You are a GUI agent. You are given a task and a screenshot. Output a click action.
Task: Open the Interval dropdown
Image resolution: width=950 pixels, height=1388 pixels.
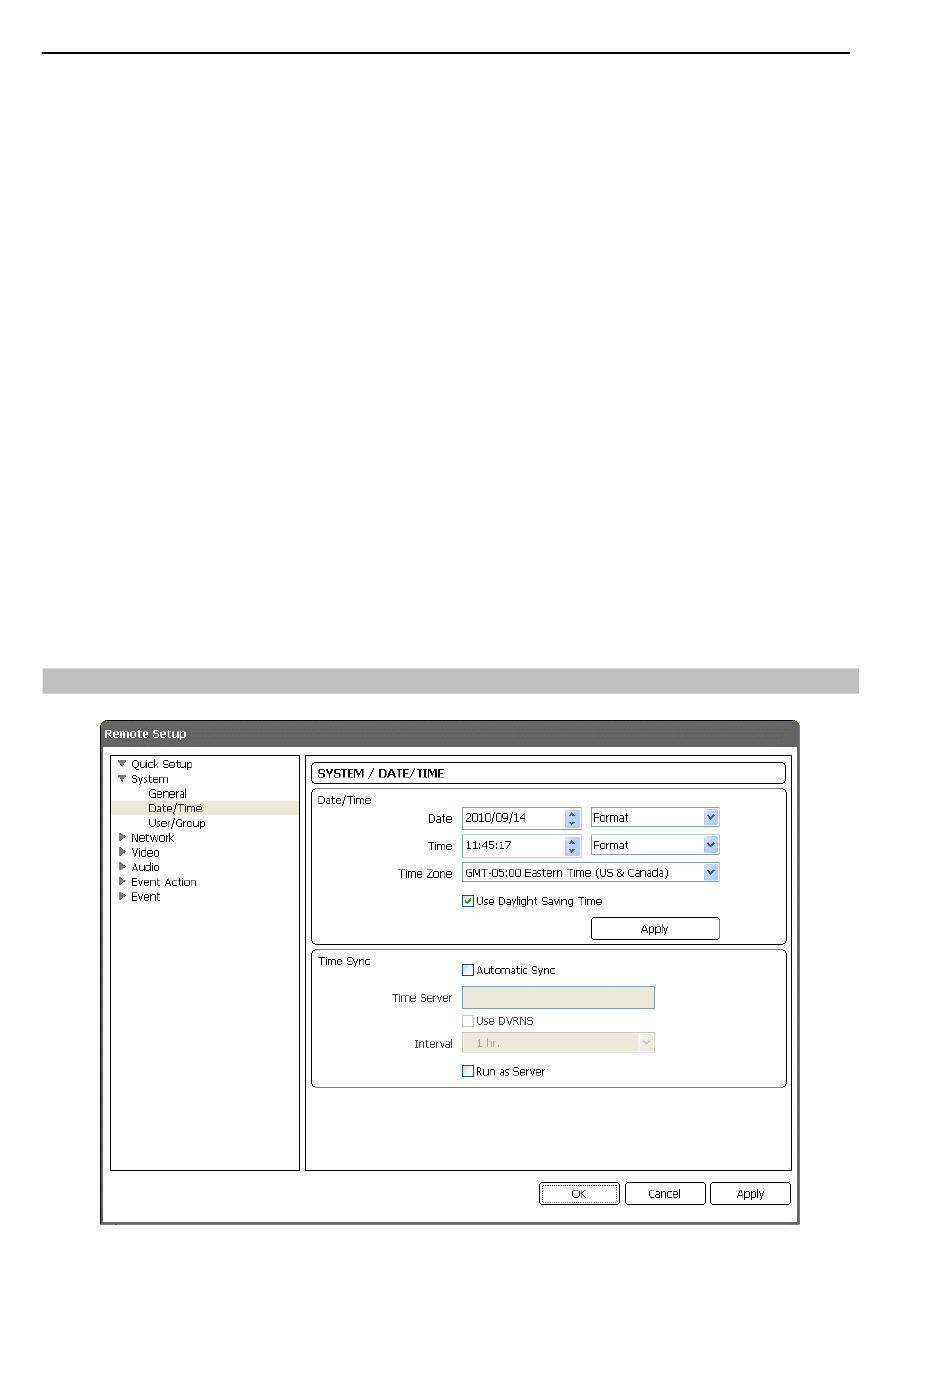pos(558,1043)
